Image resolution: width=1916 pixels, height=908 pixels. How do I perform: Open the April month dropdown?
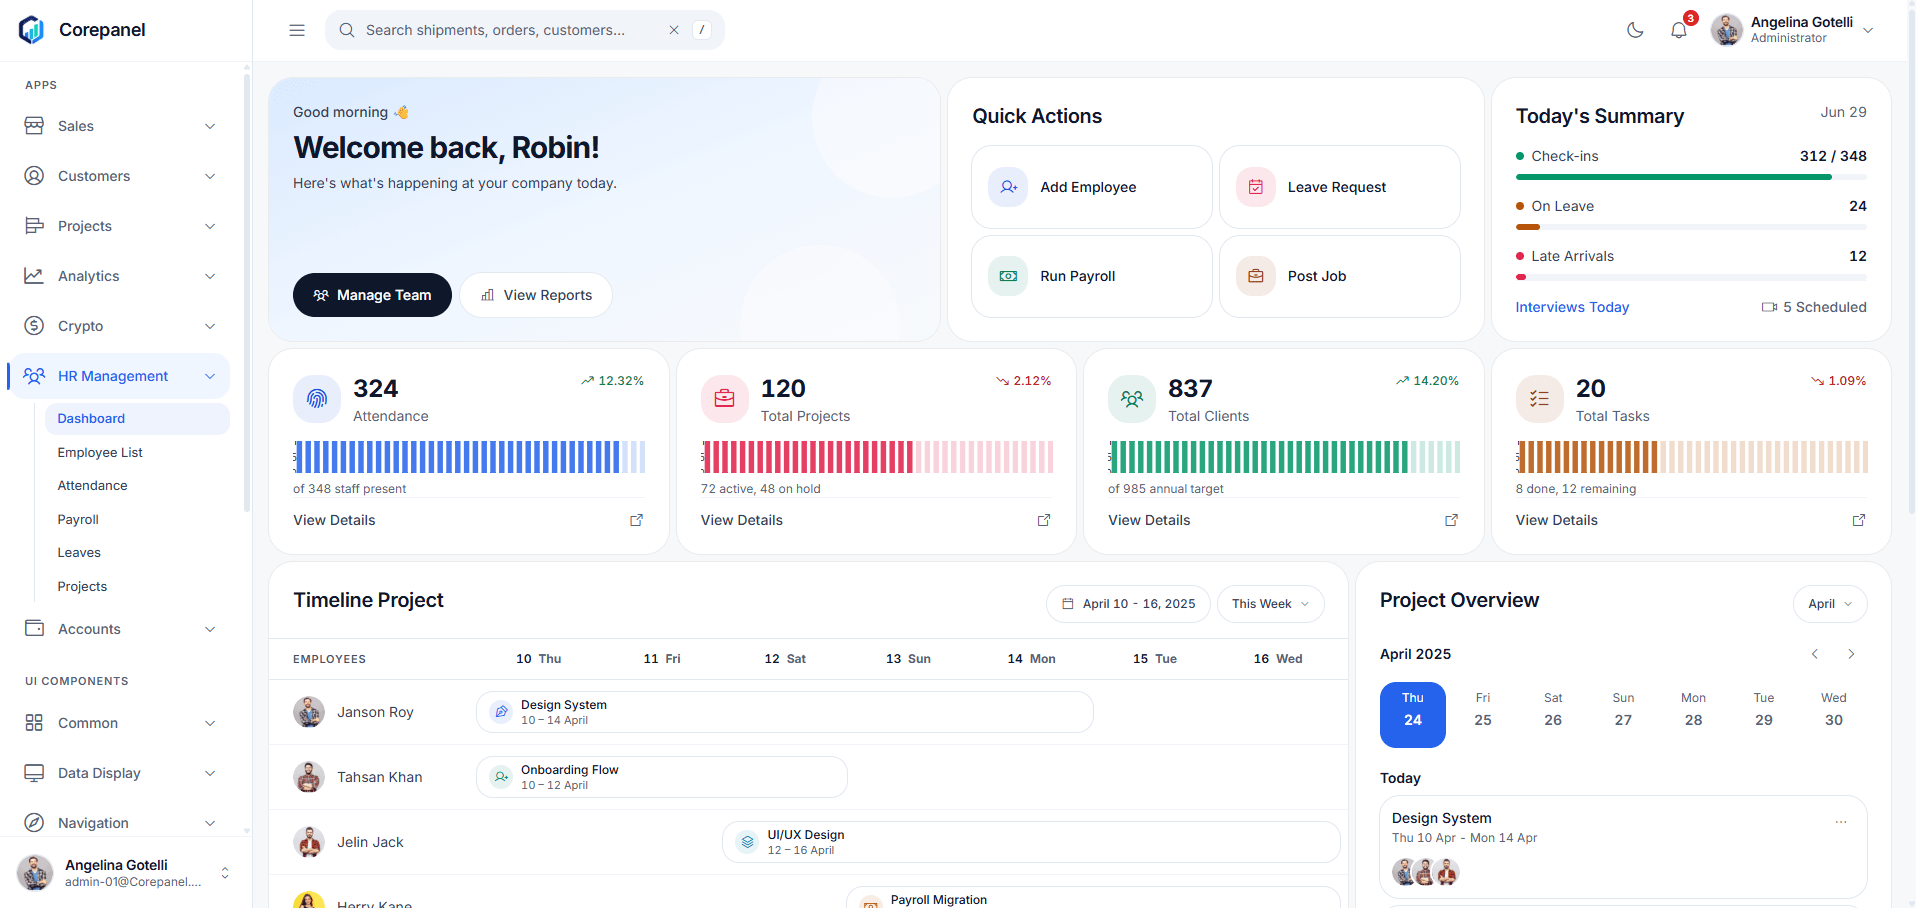[1830, 604]
